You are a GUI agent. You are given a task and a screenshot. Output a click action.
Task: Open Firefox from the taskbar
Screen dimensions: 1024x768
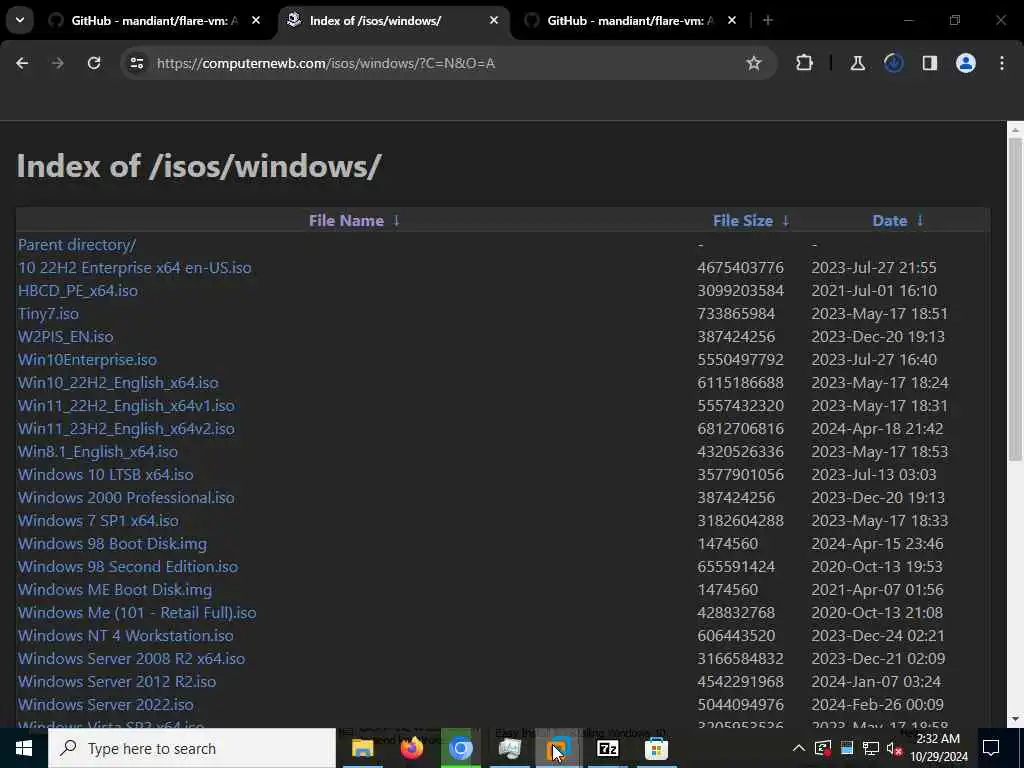411,748
